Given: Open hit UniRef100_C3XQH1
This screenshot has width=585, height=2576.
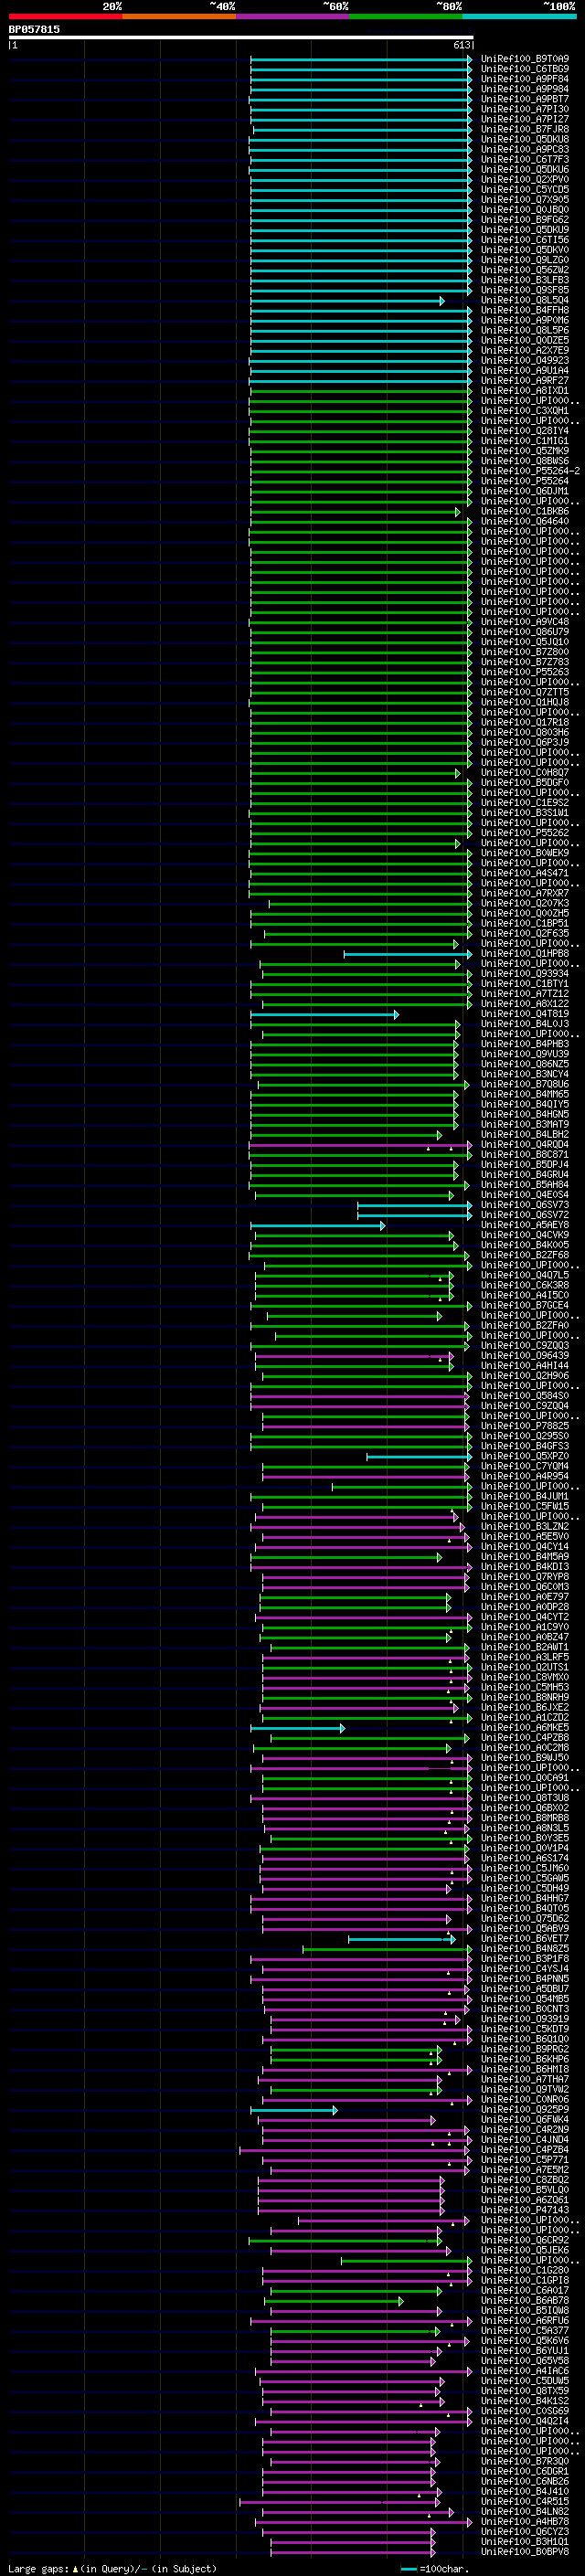Looking at the screenshot, I should point(525,411).
